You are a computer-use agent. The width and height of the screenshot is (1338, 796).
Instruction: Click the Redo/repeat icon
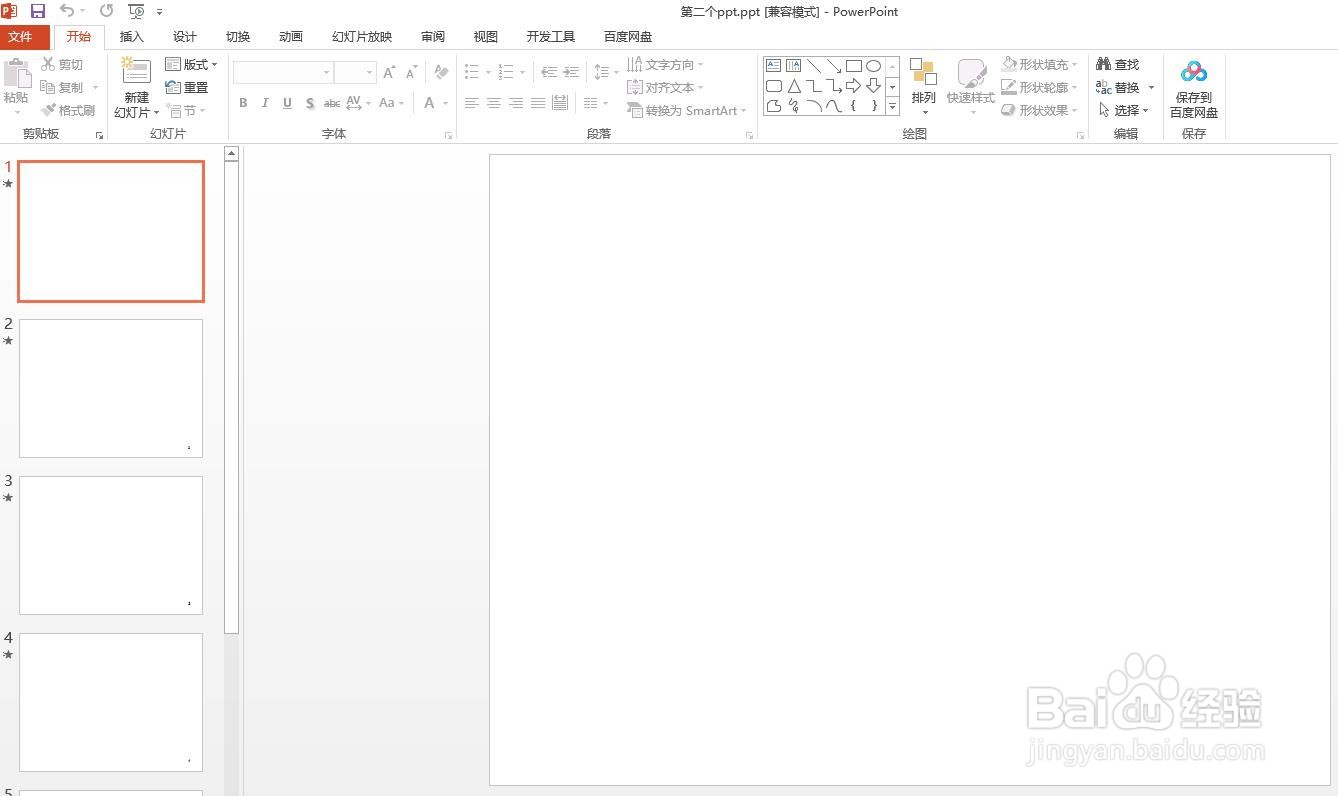coord(106,11)
